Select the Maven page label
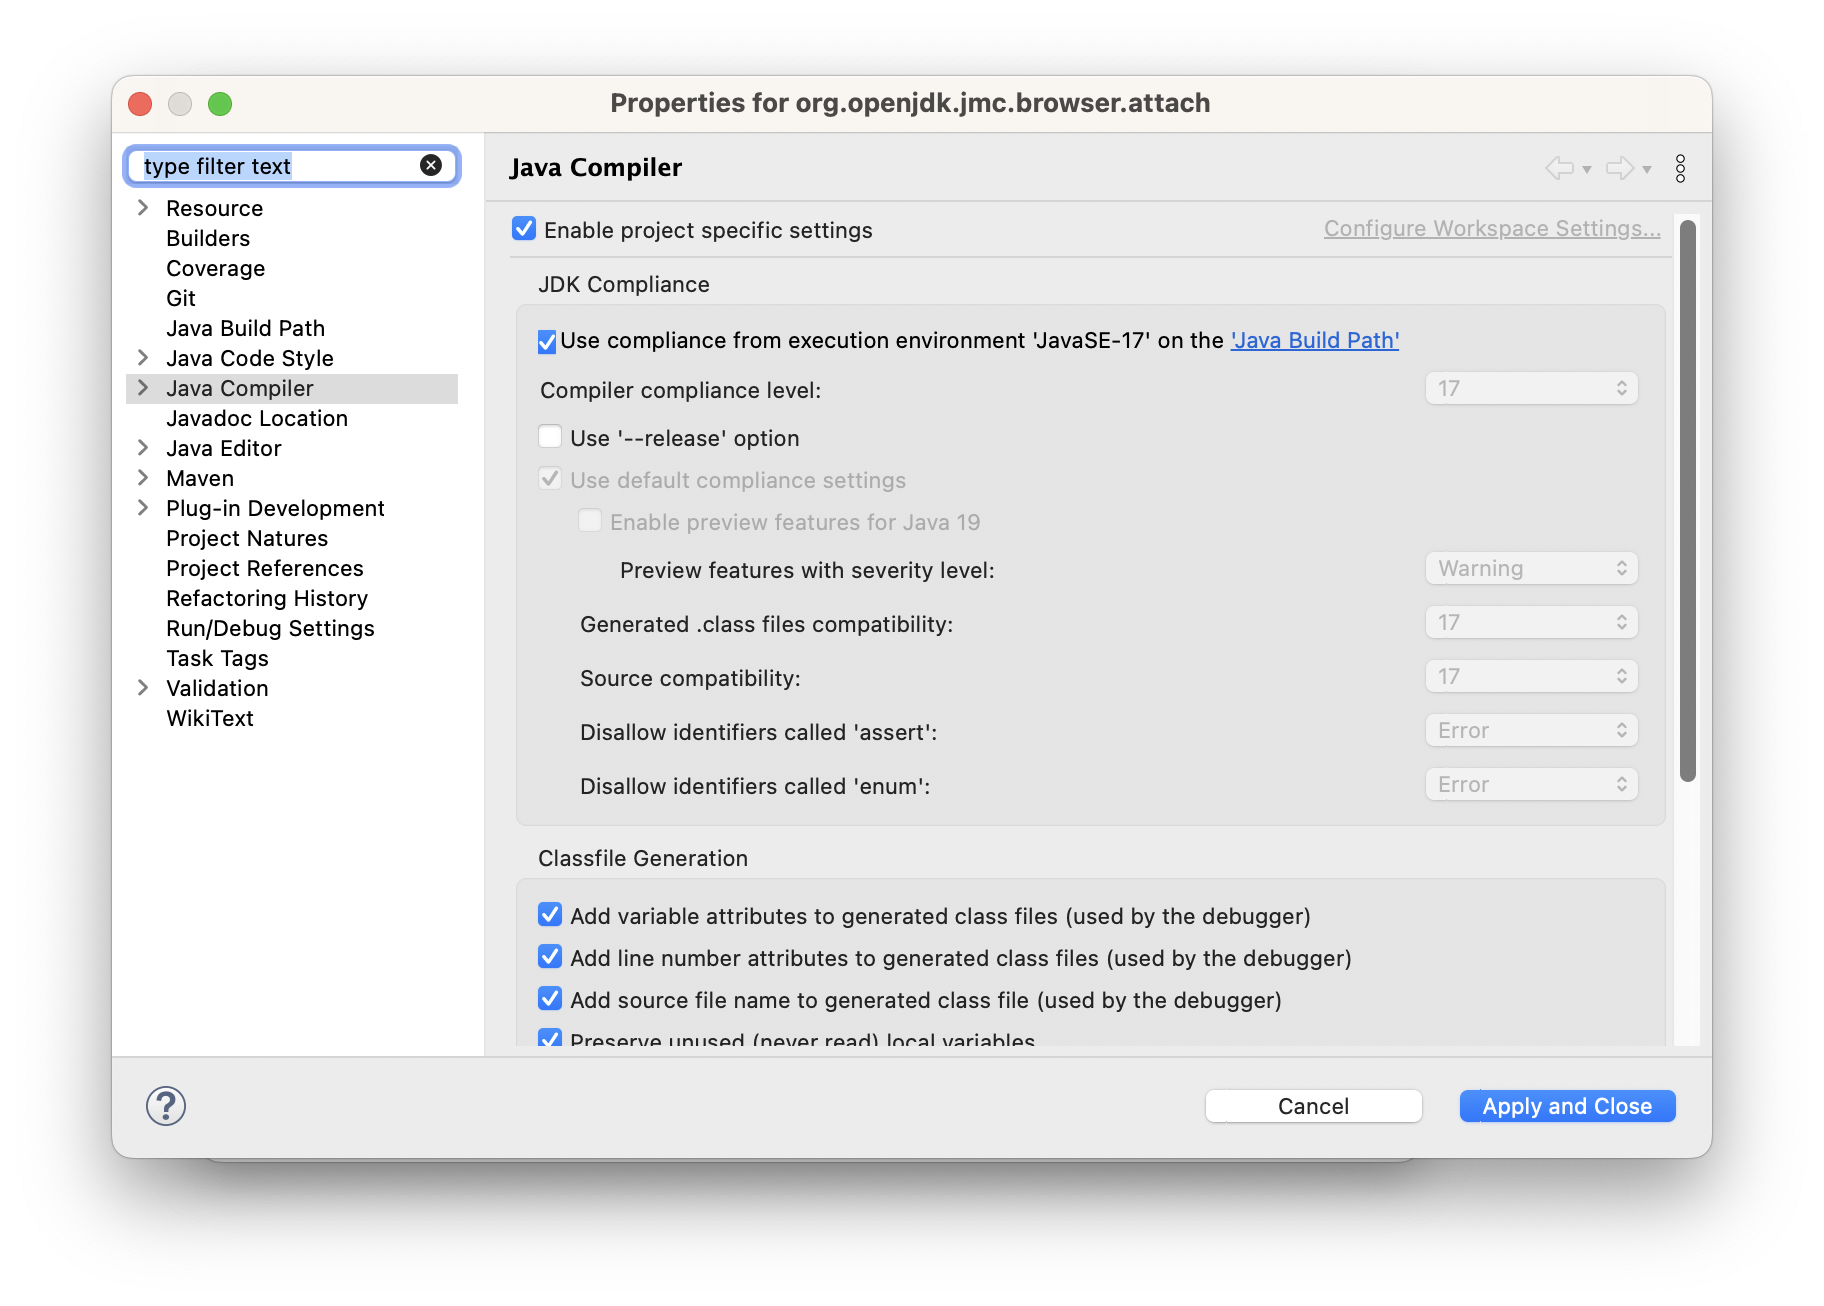The image size is (1824, 1306). click(200, 478)
